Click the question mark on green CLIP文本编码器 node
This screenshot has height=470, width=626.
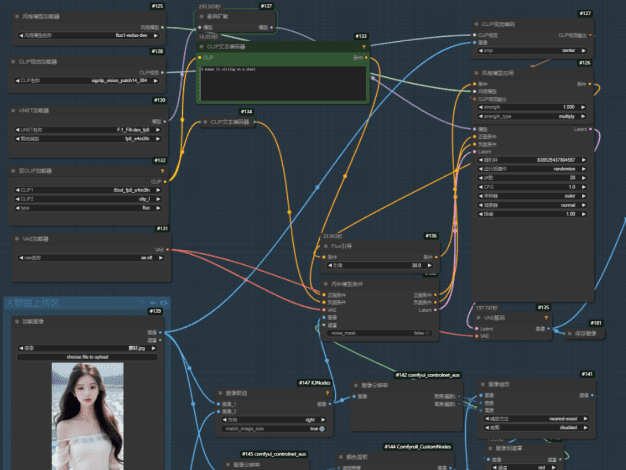(363, 47)
